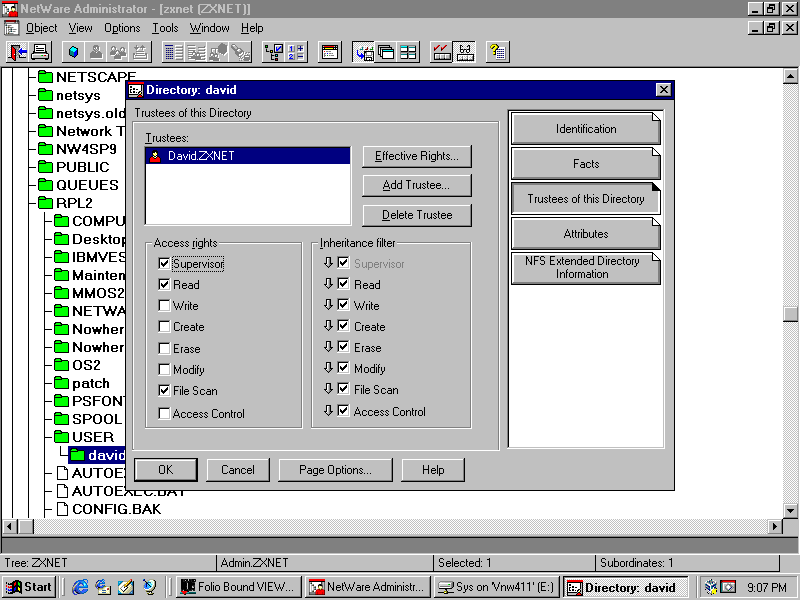
Task: Open the Tools menu
Action: 165,28
